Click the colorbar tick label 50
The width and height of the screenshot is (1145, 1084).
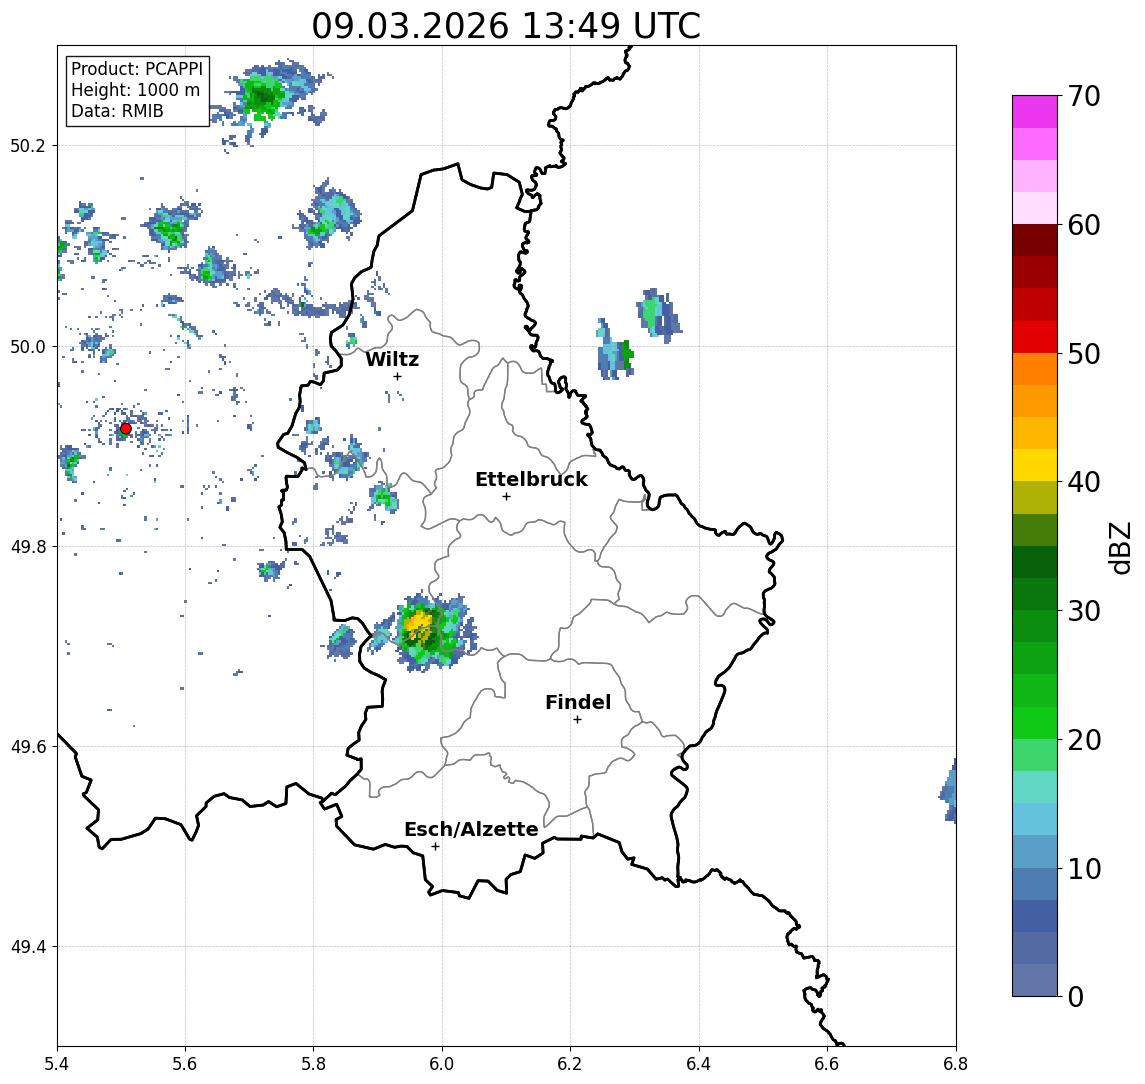[x=1084, y=354]
